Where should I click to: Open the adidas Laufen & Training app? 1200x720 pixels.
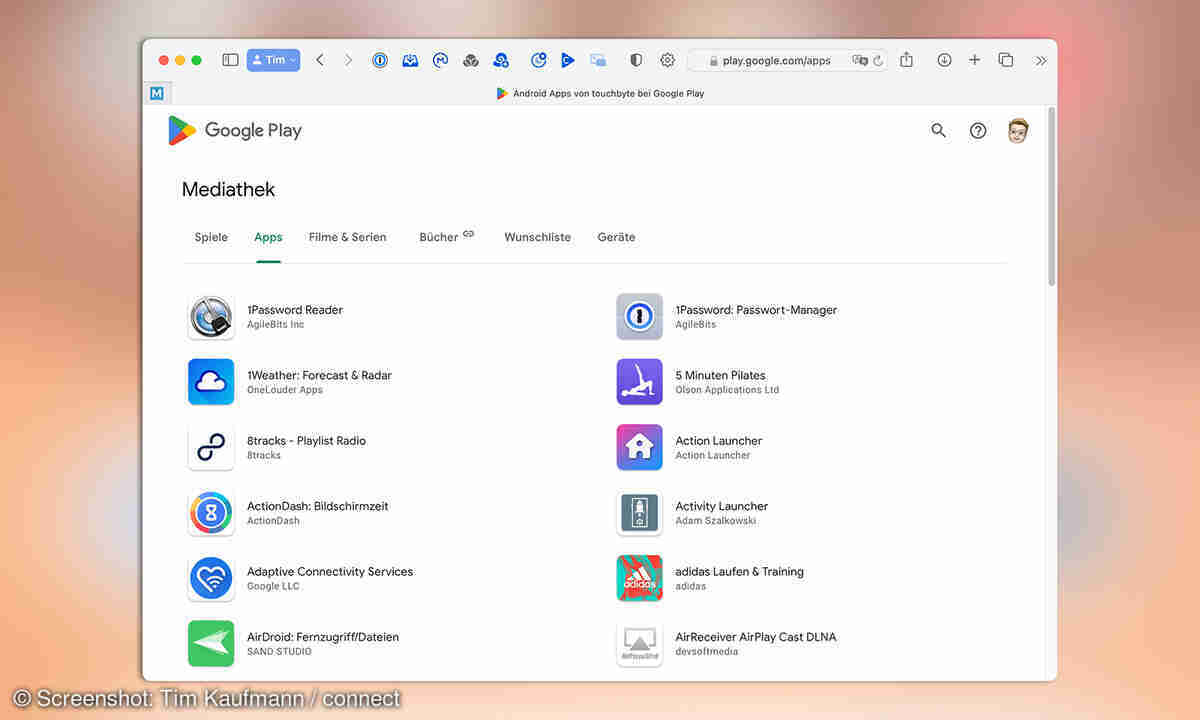click(739, 572)
